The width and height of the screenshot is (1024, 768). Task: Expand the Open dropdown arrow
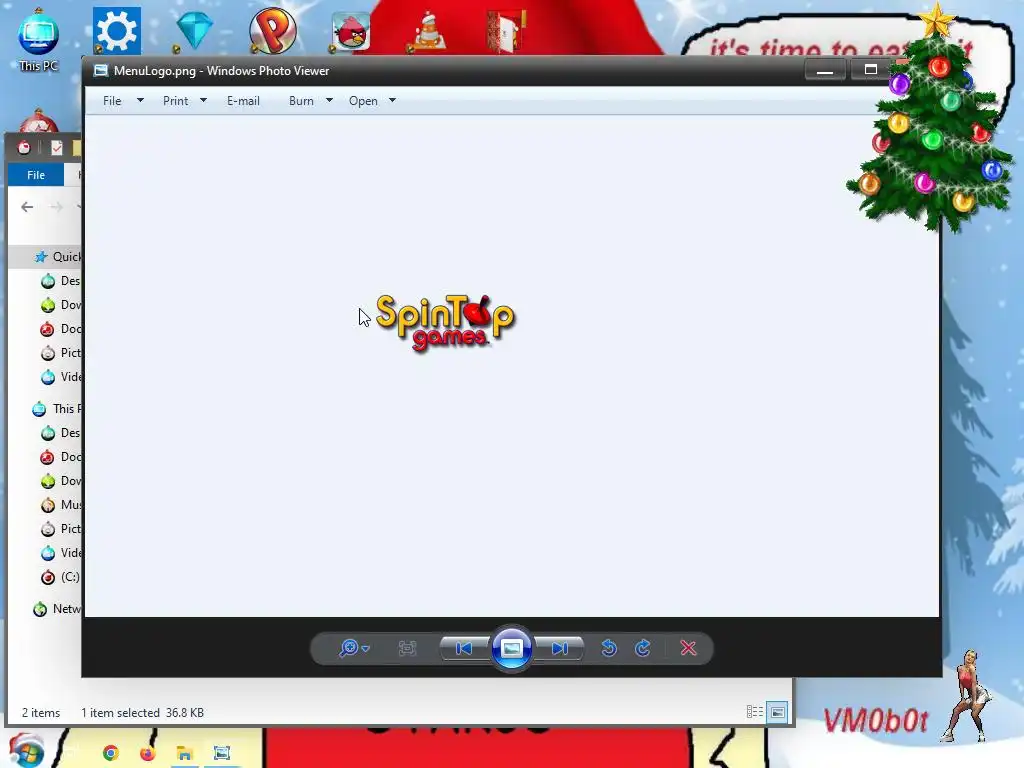pos(392,101)
